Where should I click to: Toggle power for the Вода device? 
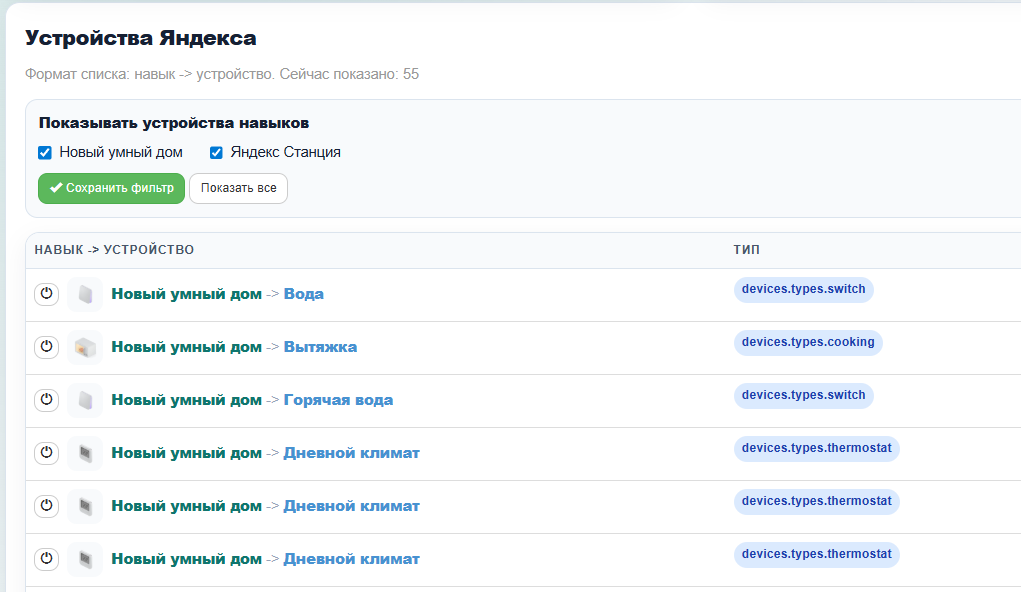(x=46, y=294)
